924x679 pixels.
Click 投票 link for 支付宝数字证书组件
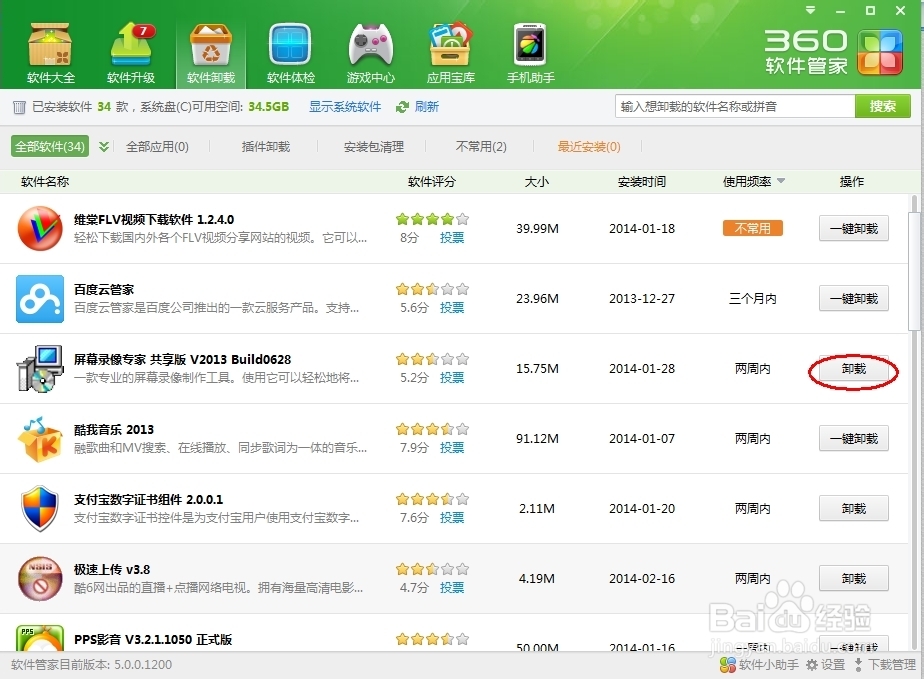pyautogui.click(x=452, y=518)
